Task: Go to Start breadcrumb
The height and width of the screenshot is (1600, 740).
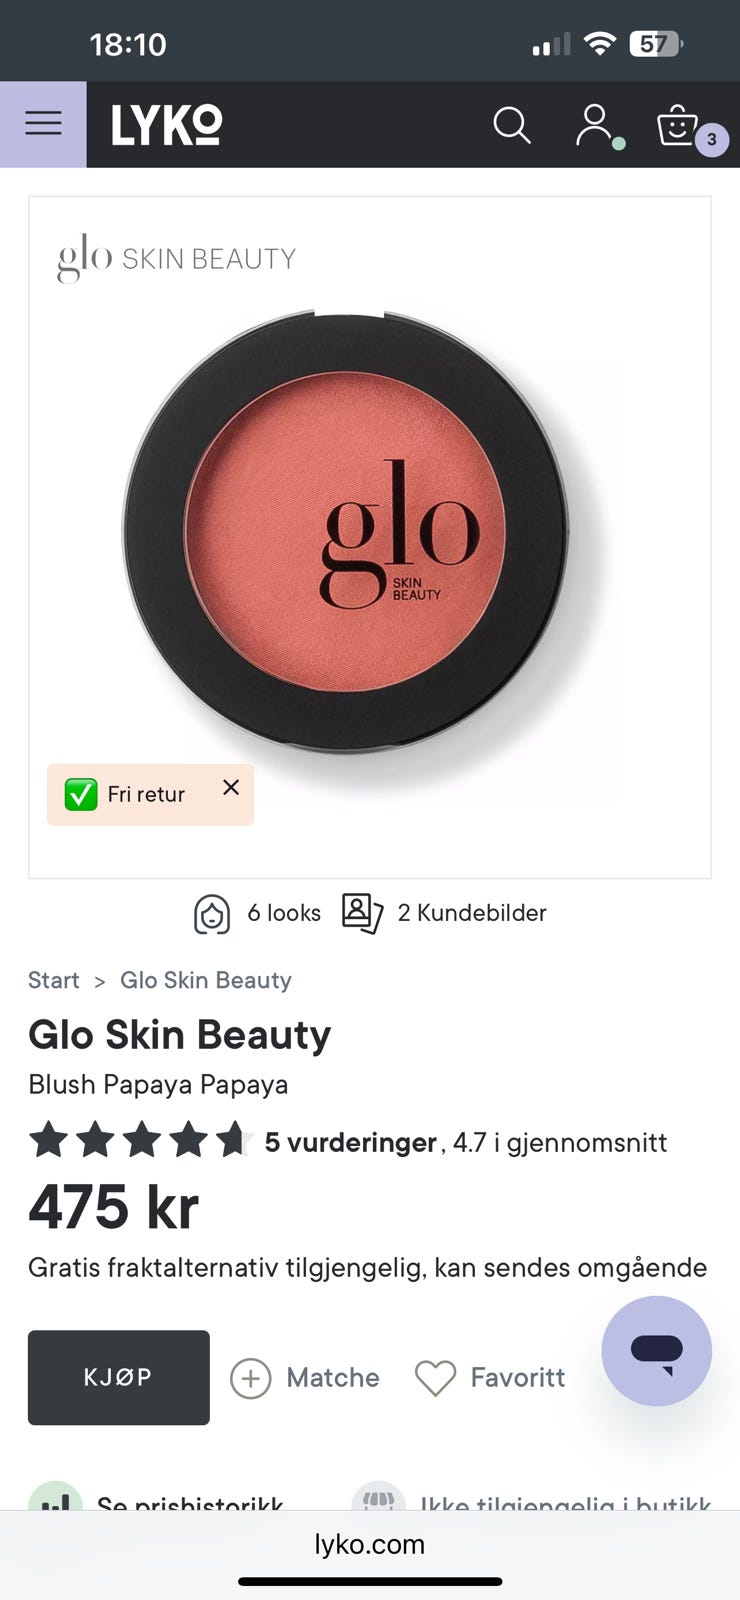Action: (53, 981)
